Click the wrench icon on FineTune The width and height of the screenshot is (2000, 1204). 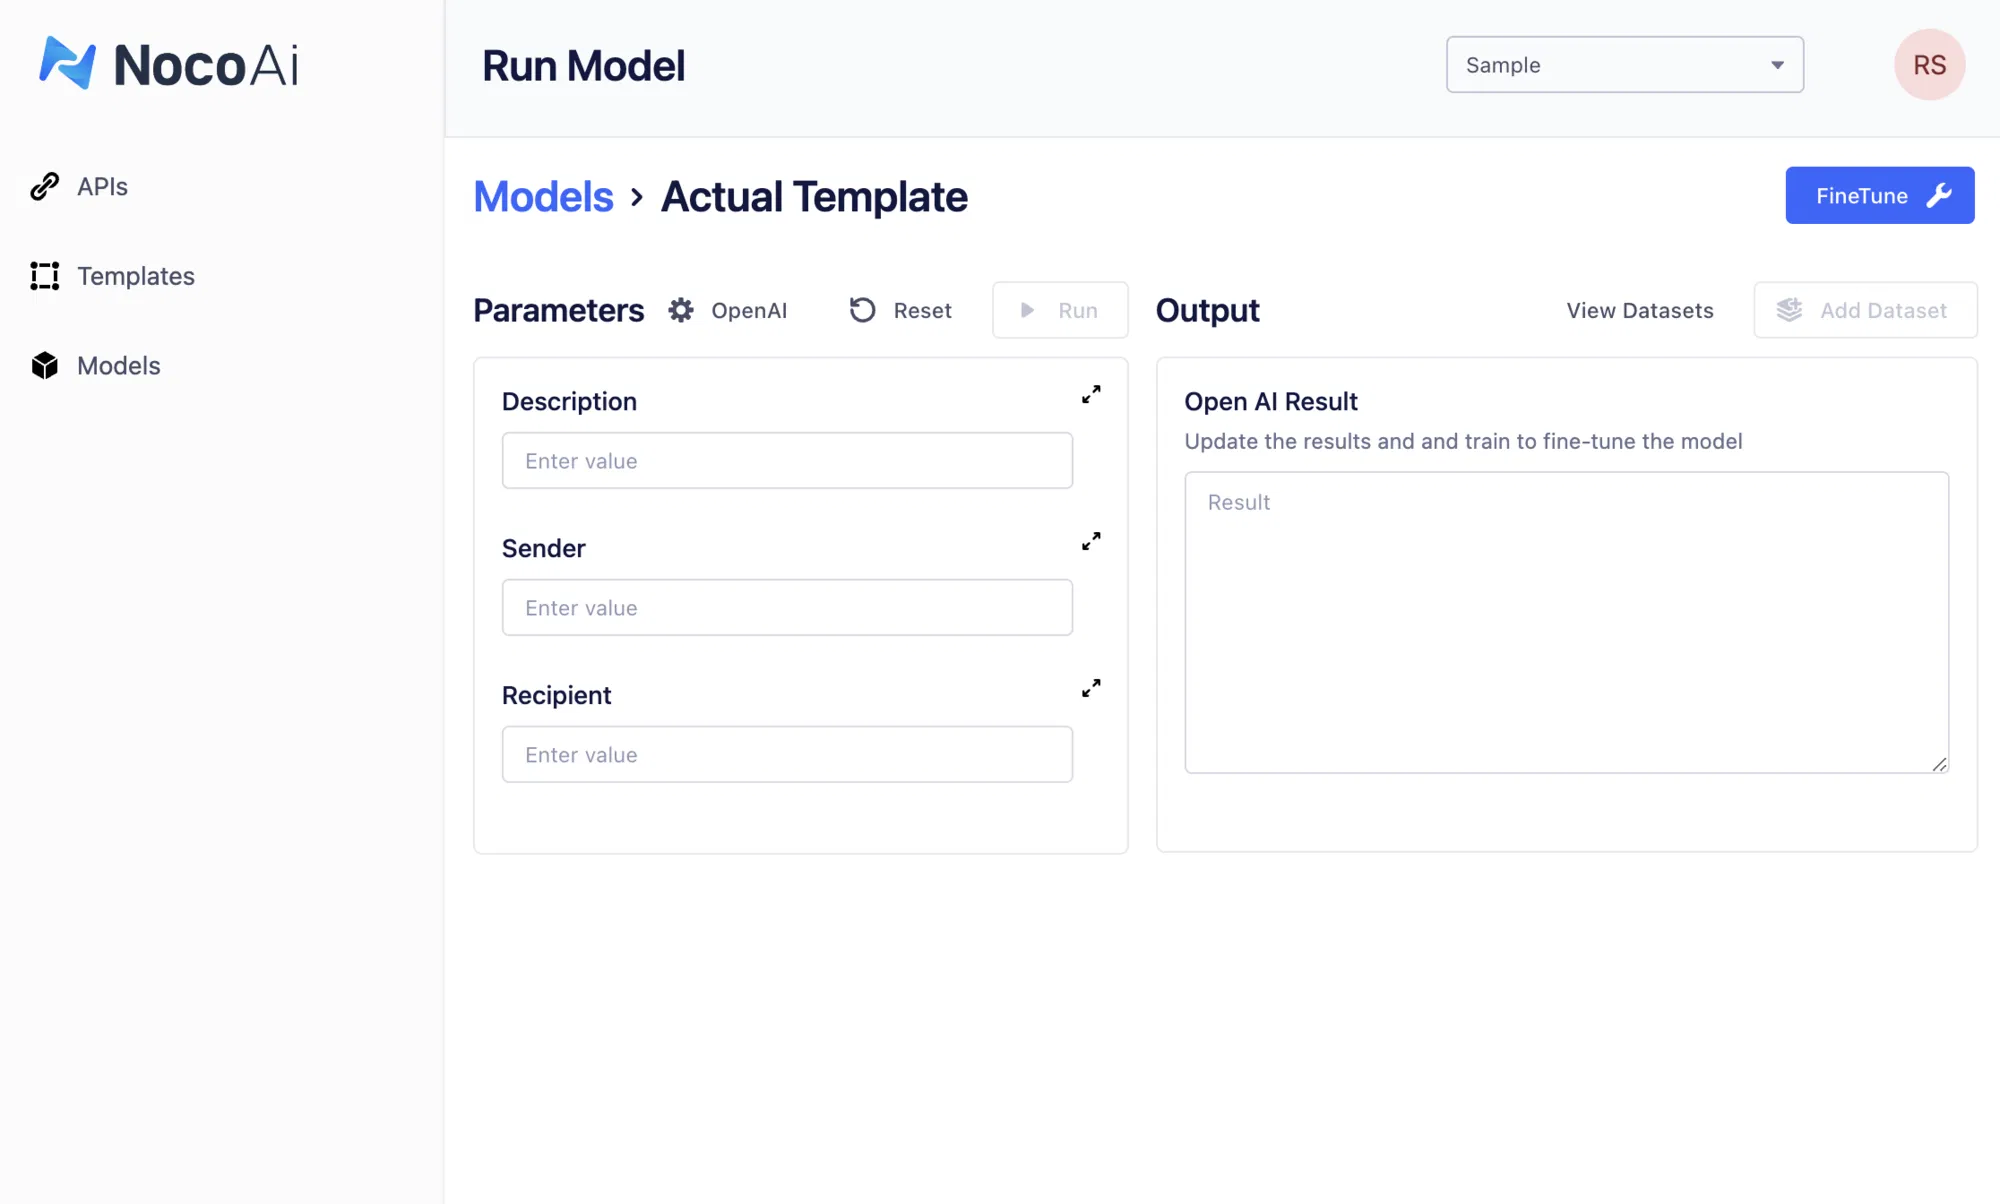[1939, 196]
